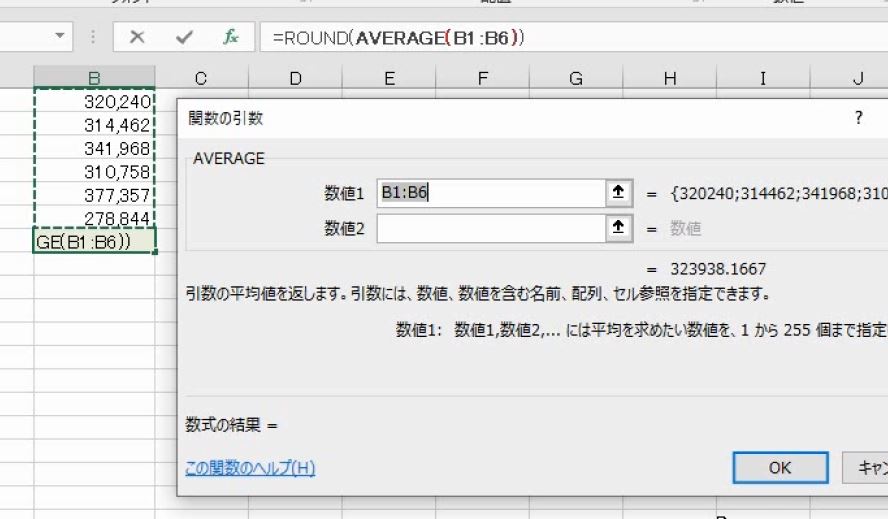The height and width of the screenshot is (519, 888).
Task: Click the editing cell showing GE(B1:B6))
Action: pos(94,241)
